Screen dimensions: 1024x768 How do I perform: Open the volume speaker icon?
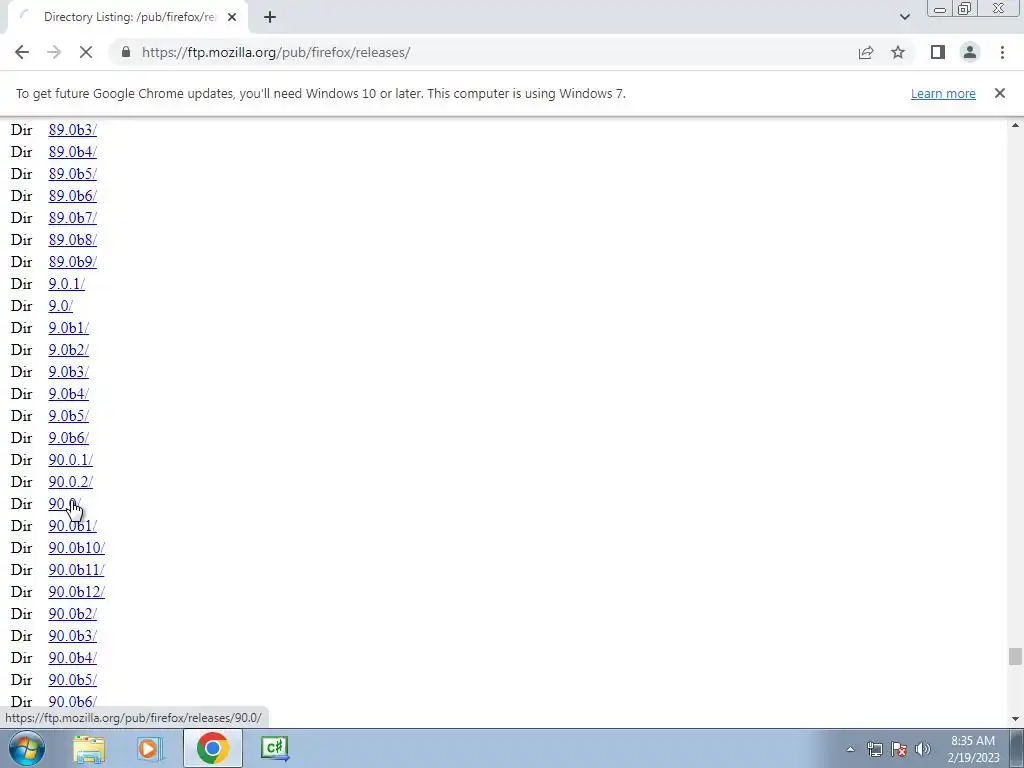coord(923,749)
